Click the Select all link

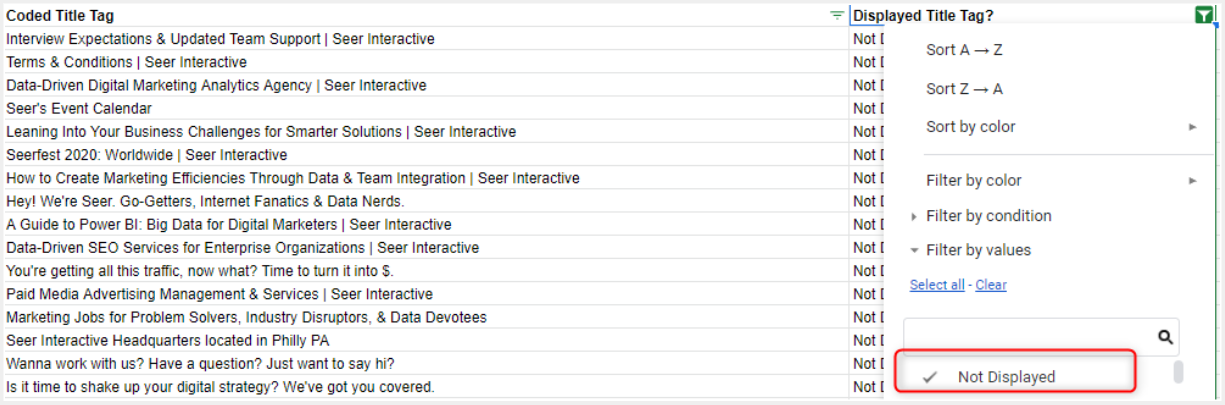[x=937, y=285]
